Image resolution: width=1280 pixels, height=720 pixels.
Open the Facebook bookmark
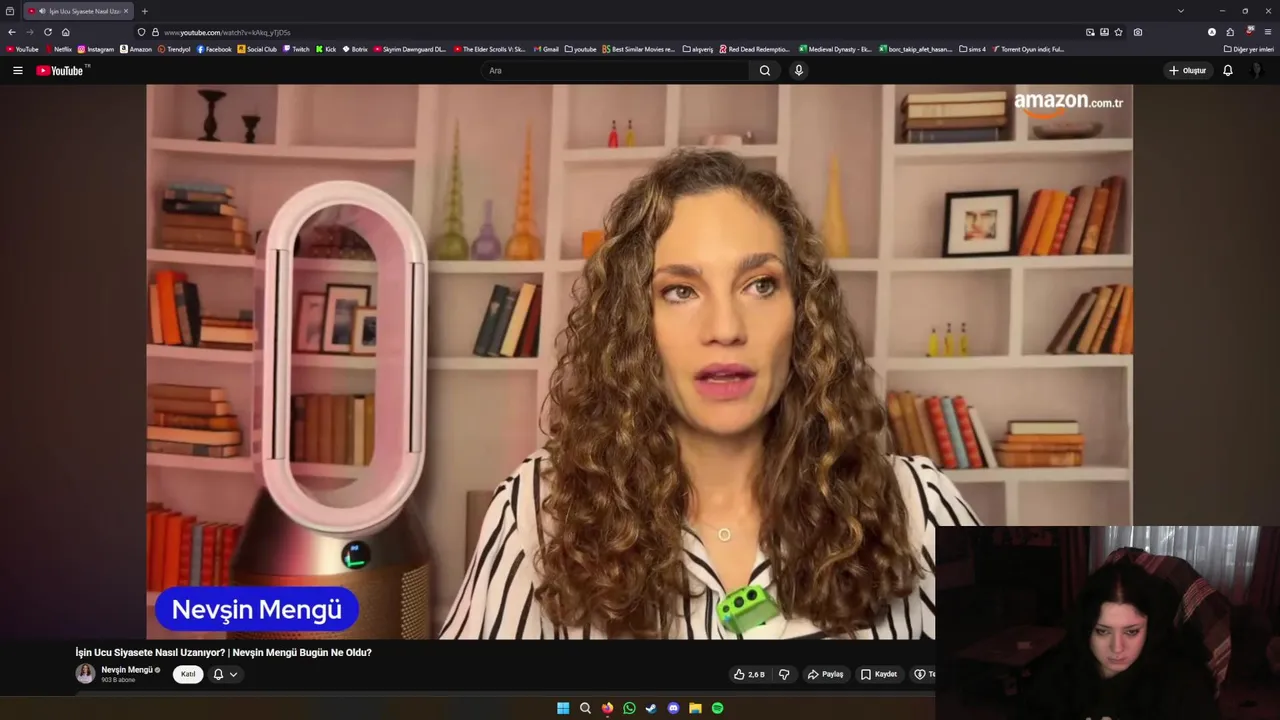click(x=214, y=49)
